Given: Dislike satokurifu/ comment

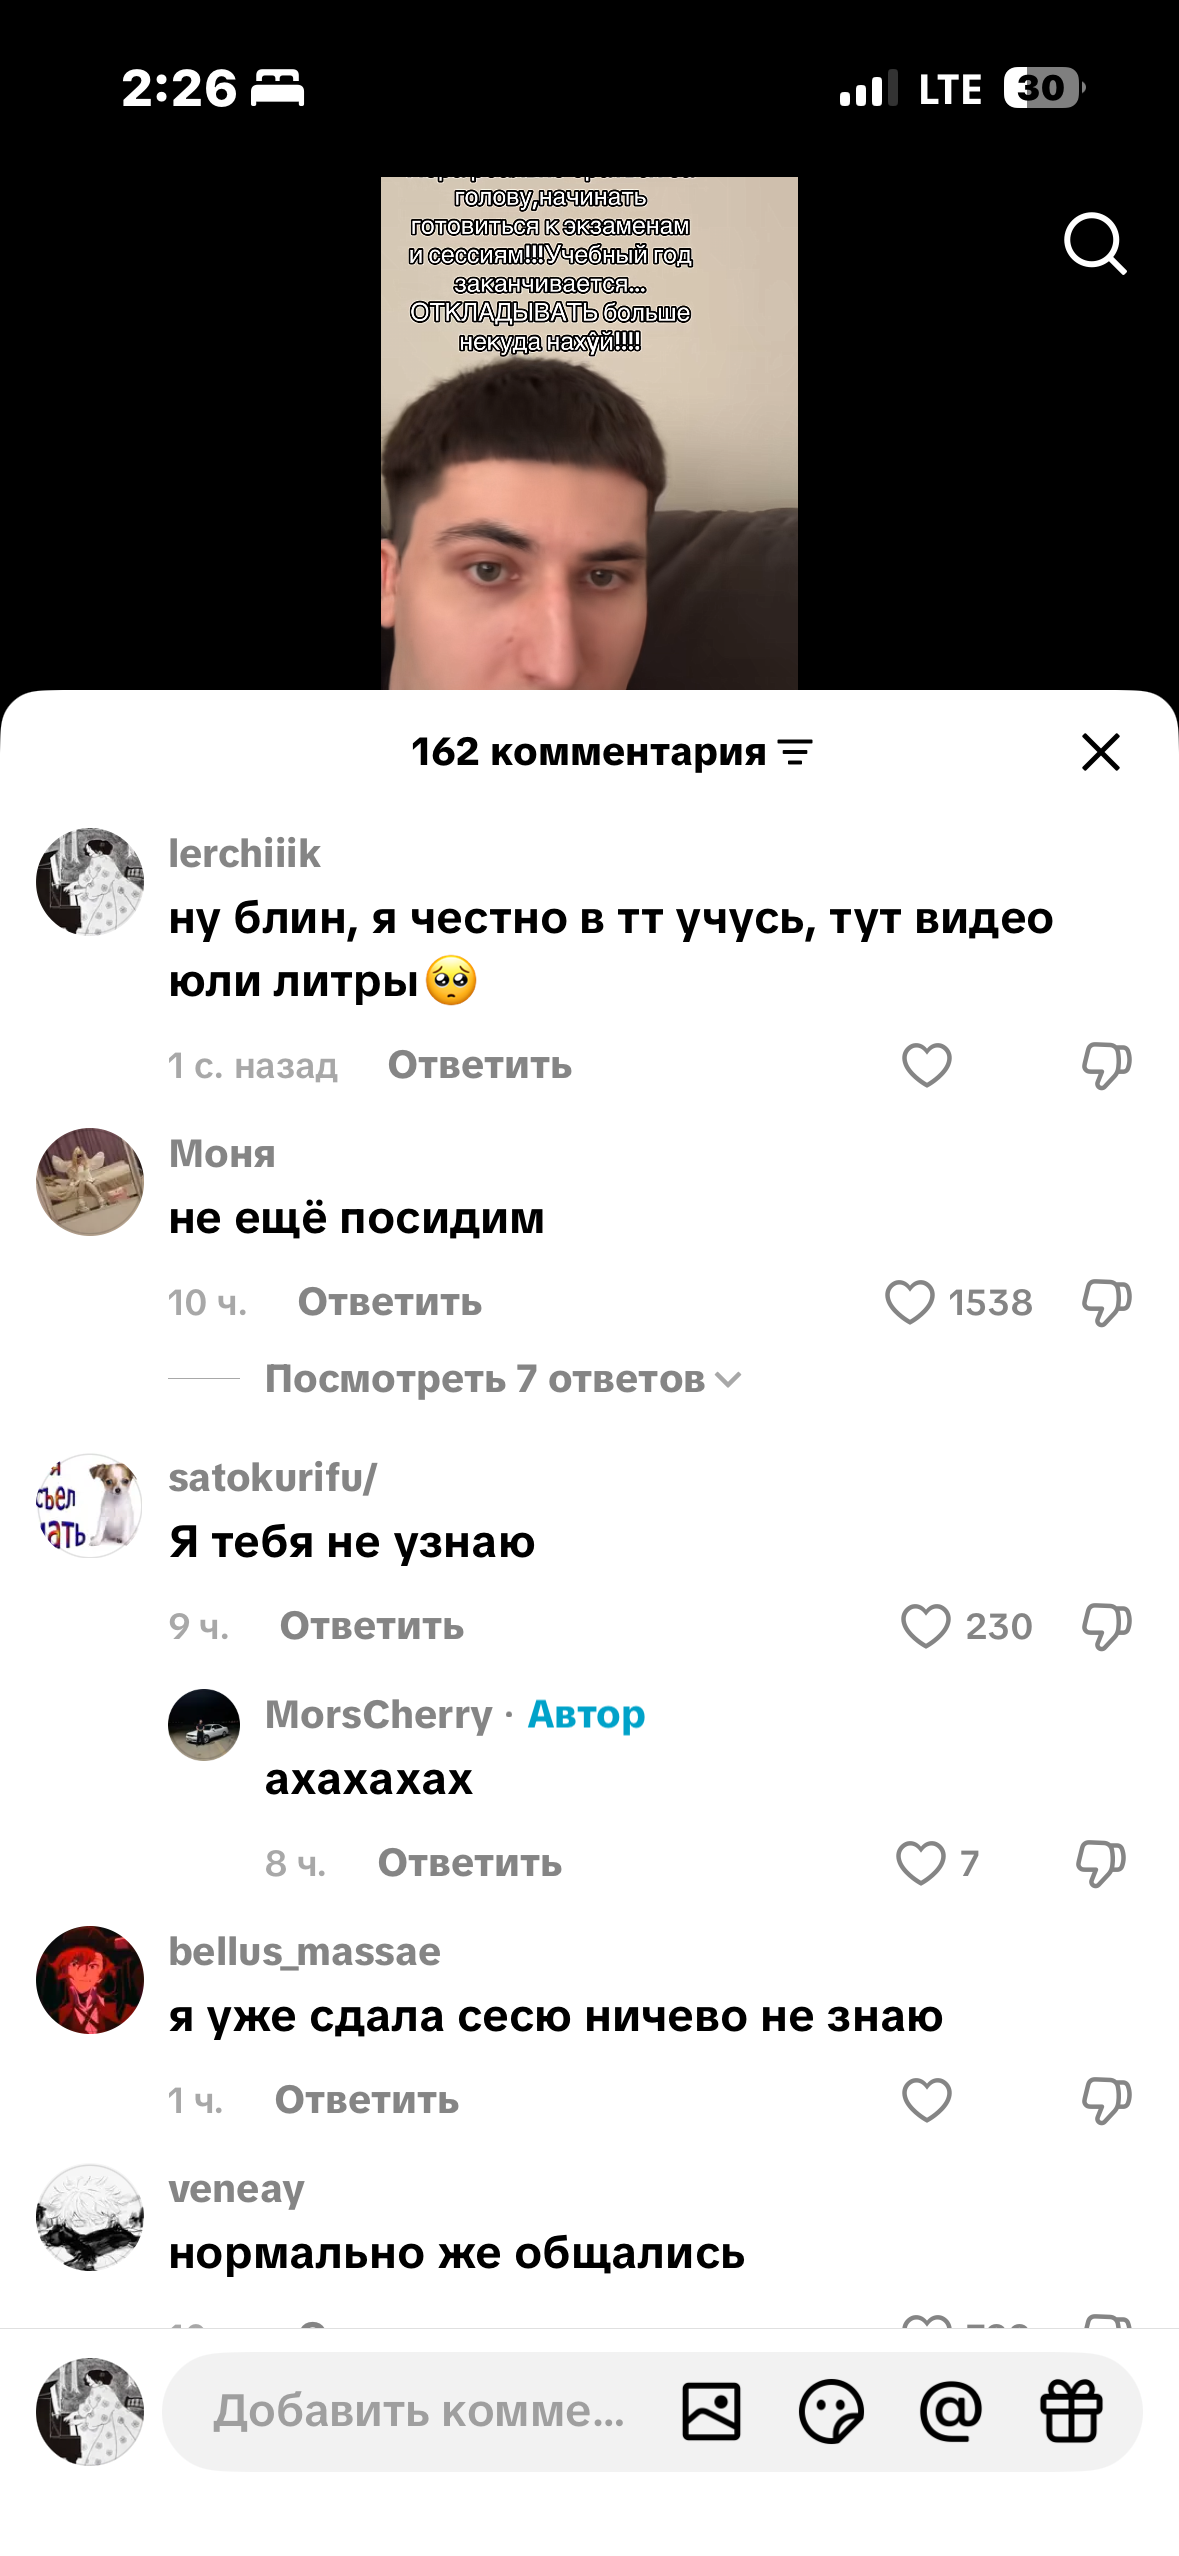Looking at the screenshot, I should [x=1106, y=1626].
